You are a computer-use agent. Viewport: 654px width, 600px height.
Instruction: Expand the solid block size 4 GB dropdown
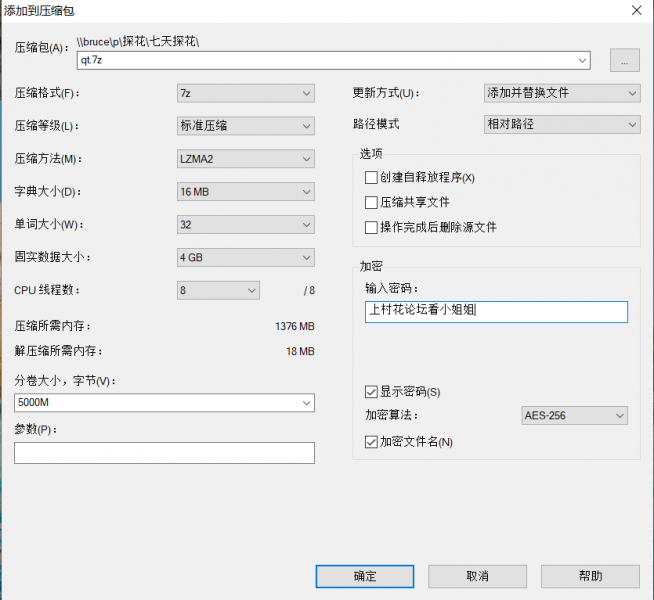[245, 257]
